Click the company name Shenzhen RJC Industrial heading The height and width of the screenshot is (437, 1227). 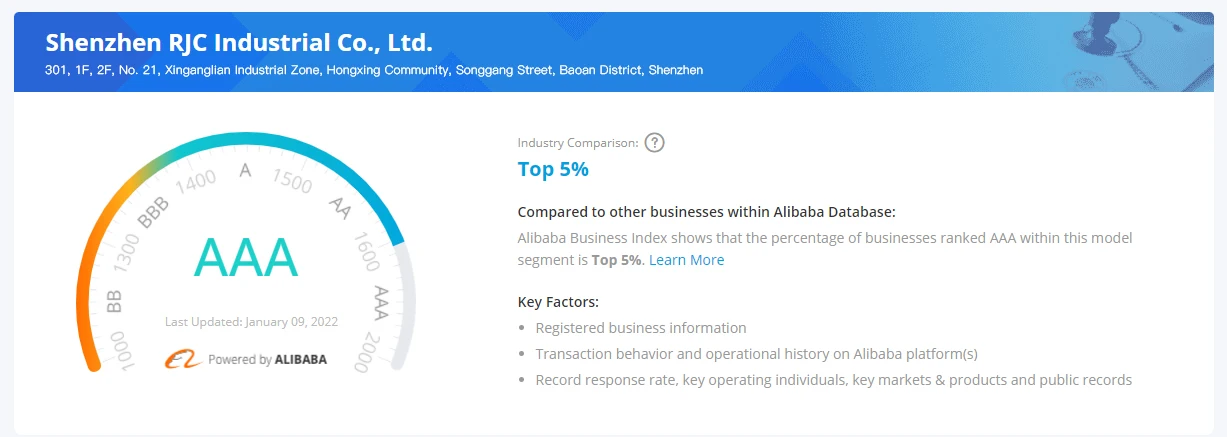(239, 43)
